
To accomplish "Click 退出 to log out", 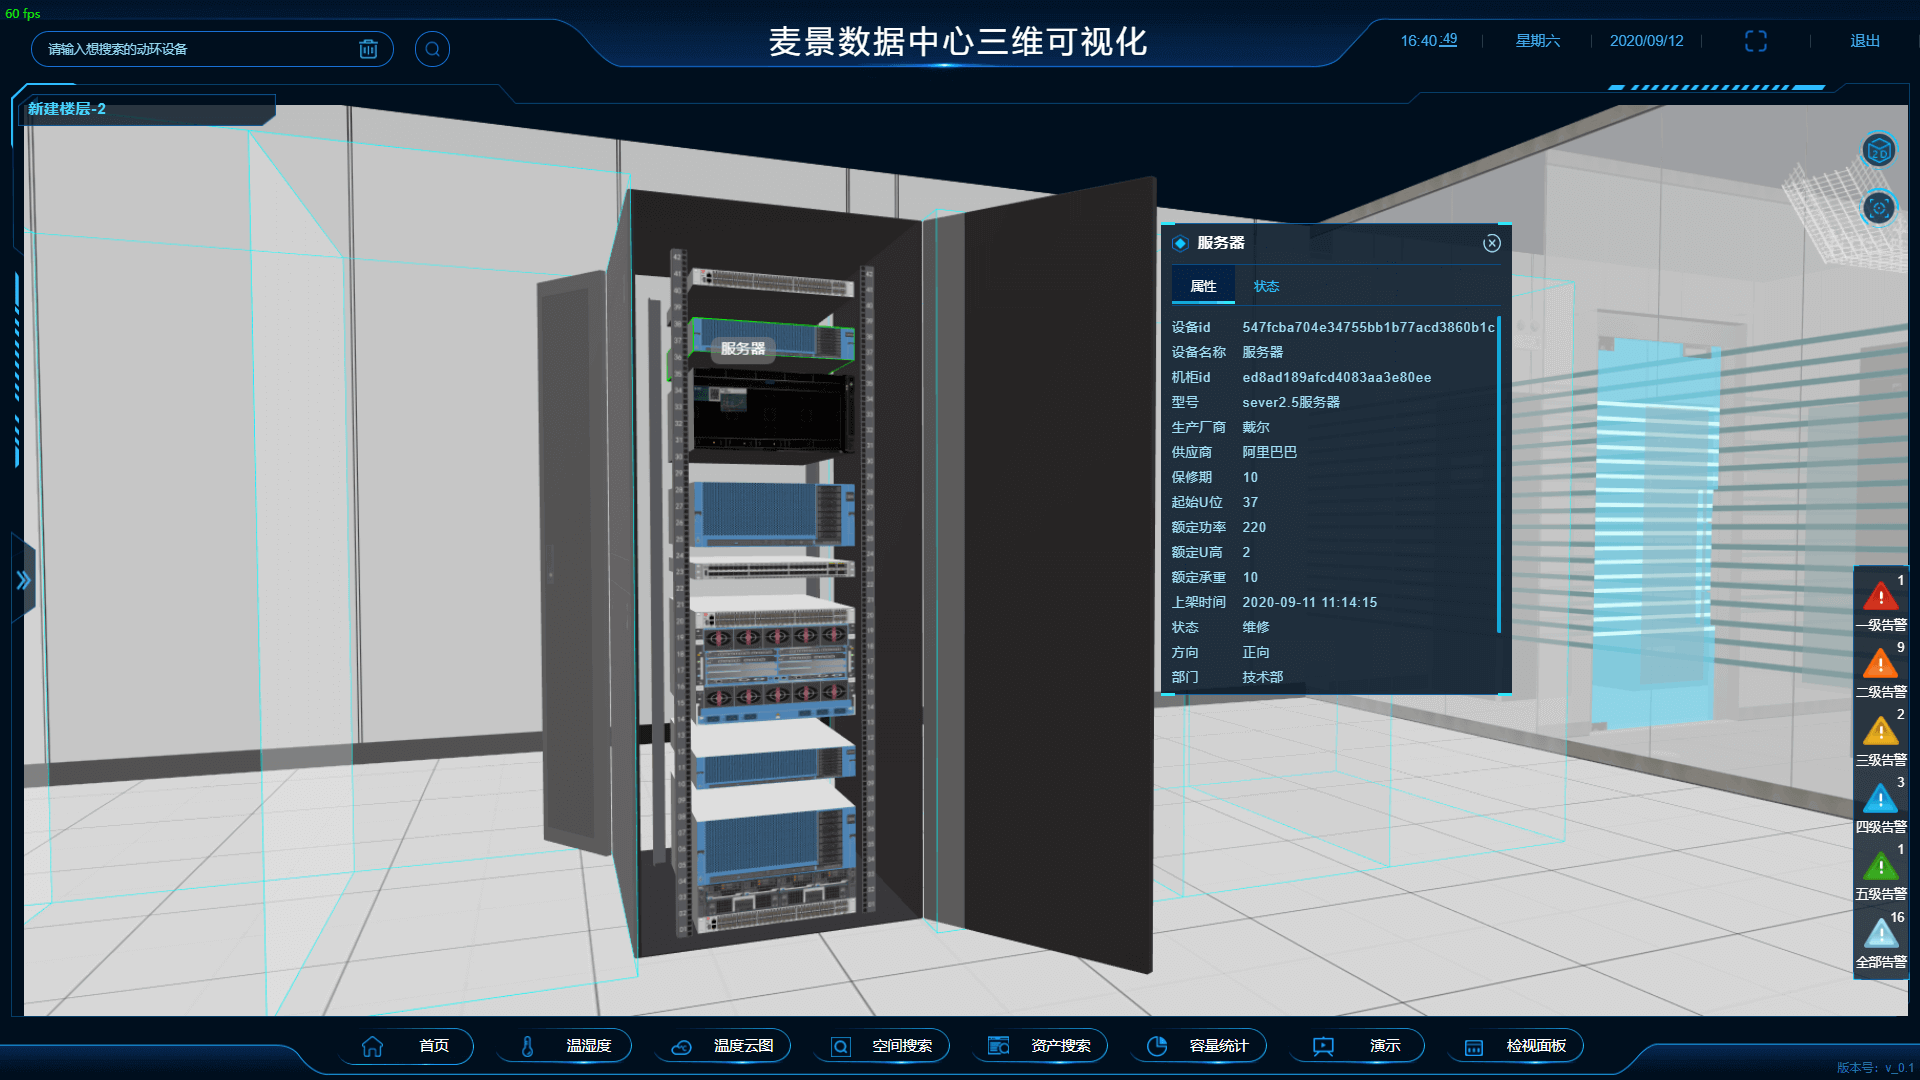I will [1864, 41].
